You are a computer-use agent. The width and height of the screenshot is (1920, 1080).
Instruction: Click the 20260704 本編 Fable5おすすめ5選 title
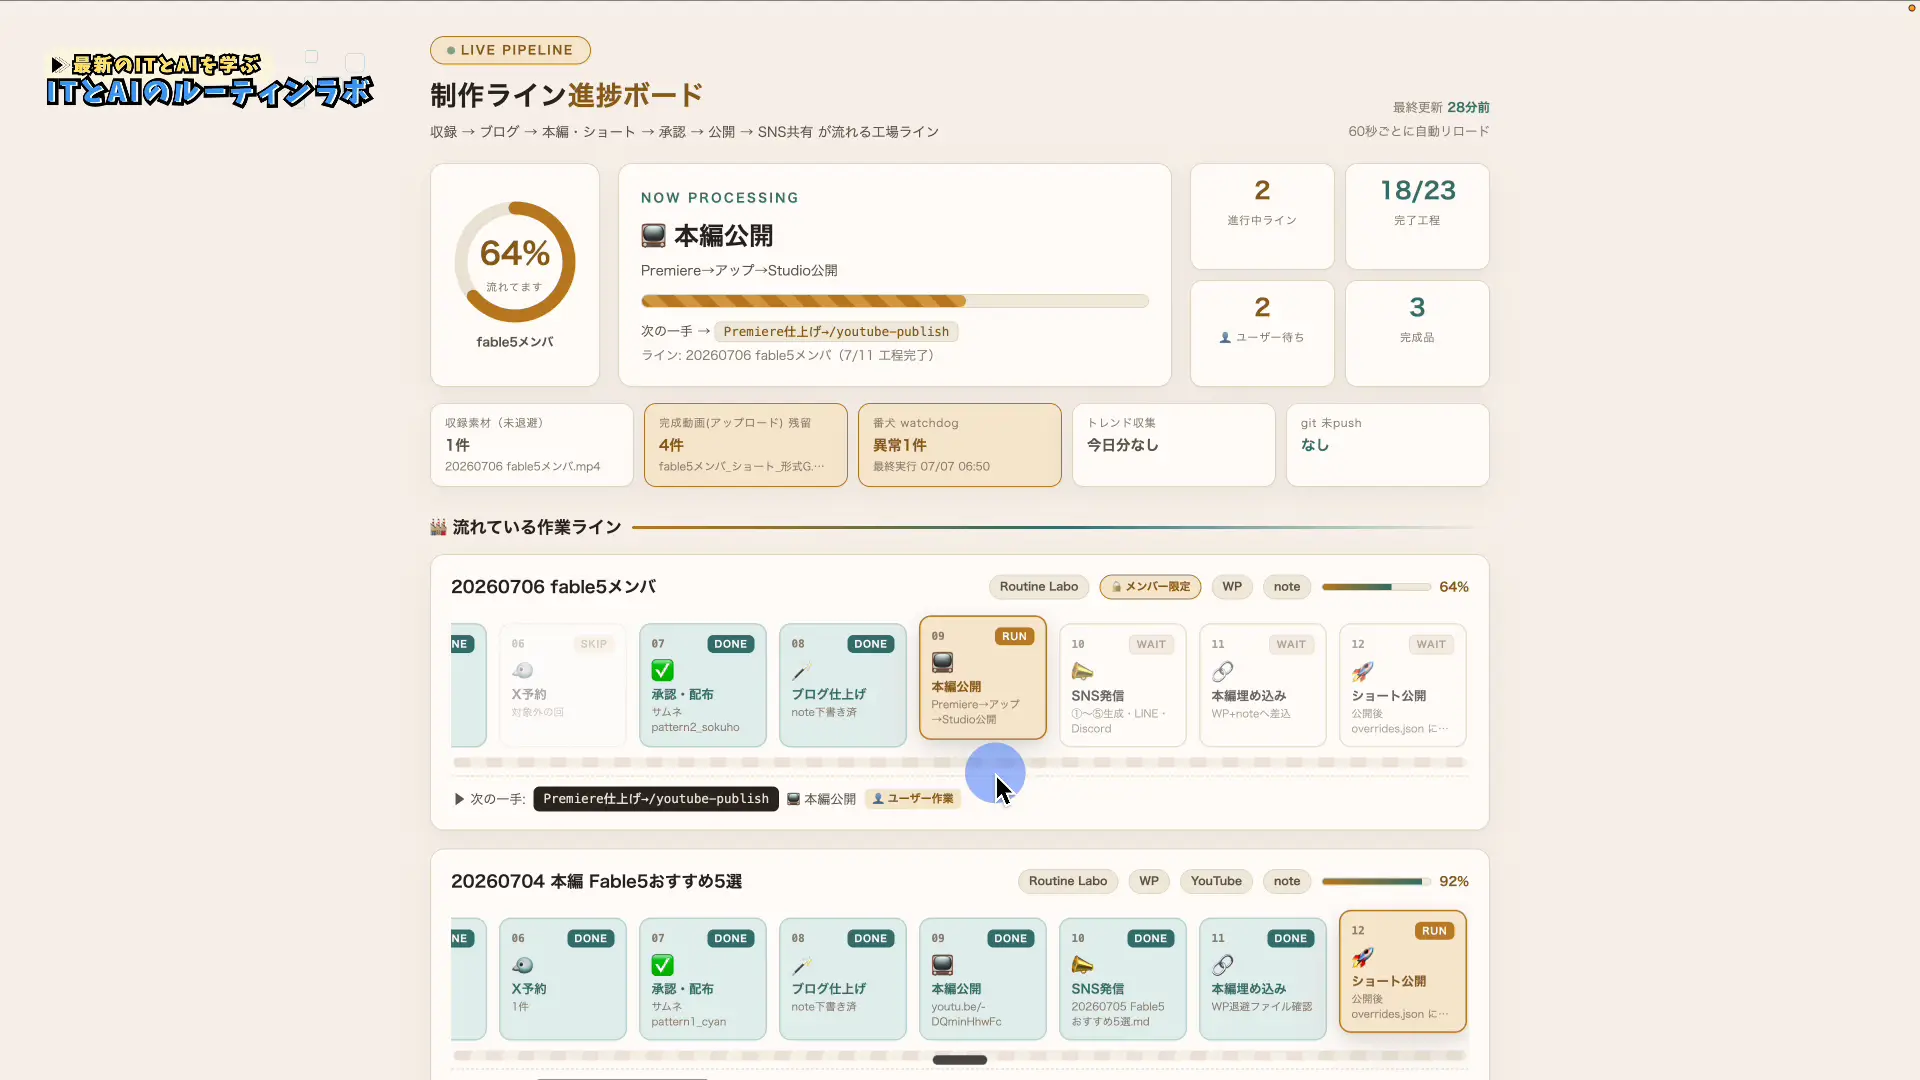click(596, 881)
